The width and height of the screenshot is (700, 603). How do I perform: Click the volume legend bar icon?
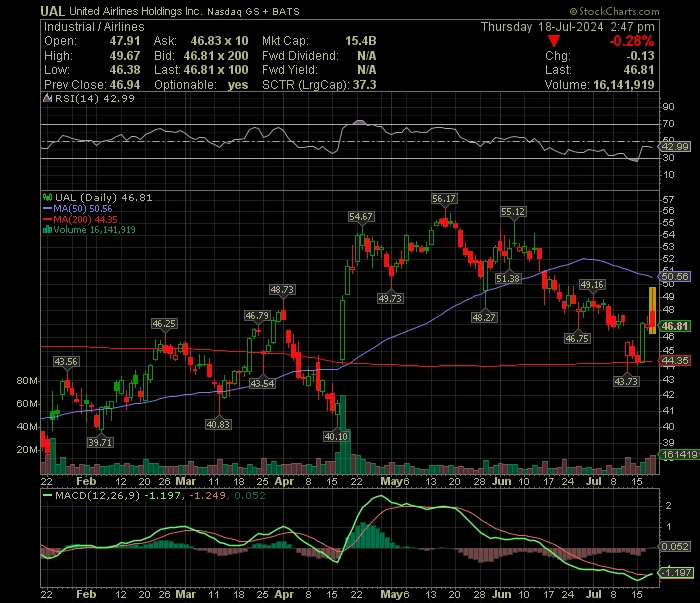47,230
